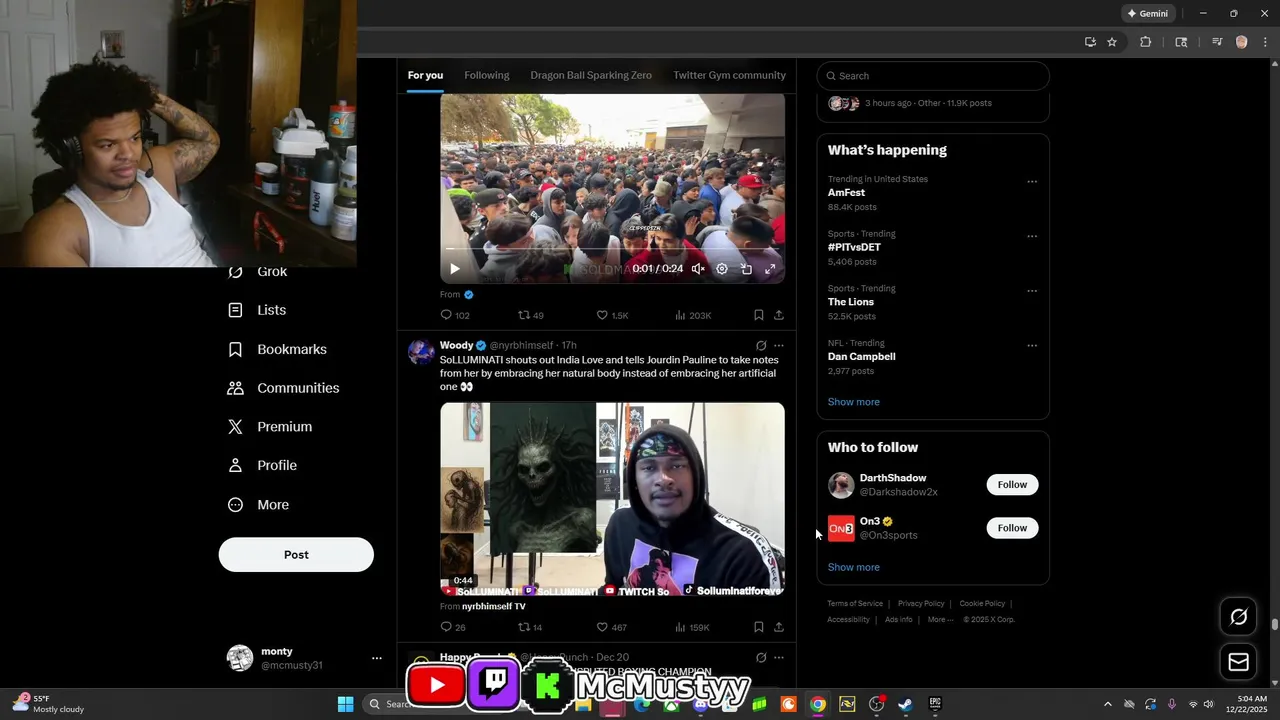Open more options on Woody's post
Viewport: 1280px width, 720px height.
(779, 345)
